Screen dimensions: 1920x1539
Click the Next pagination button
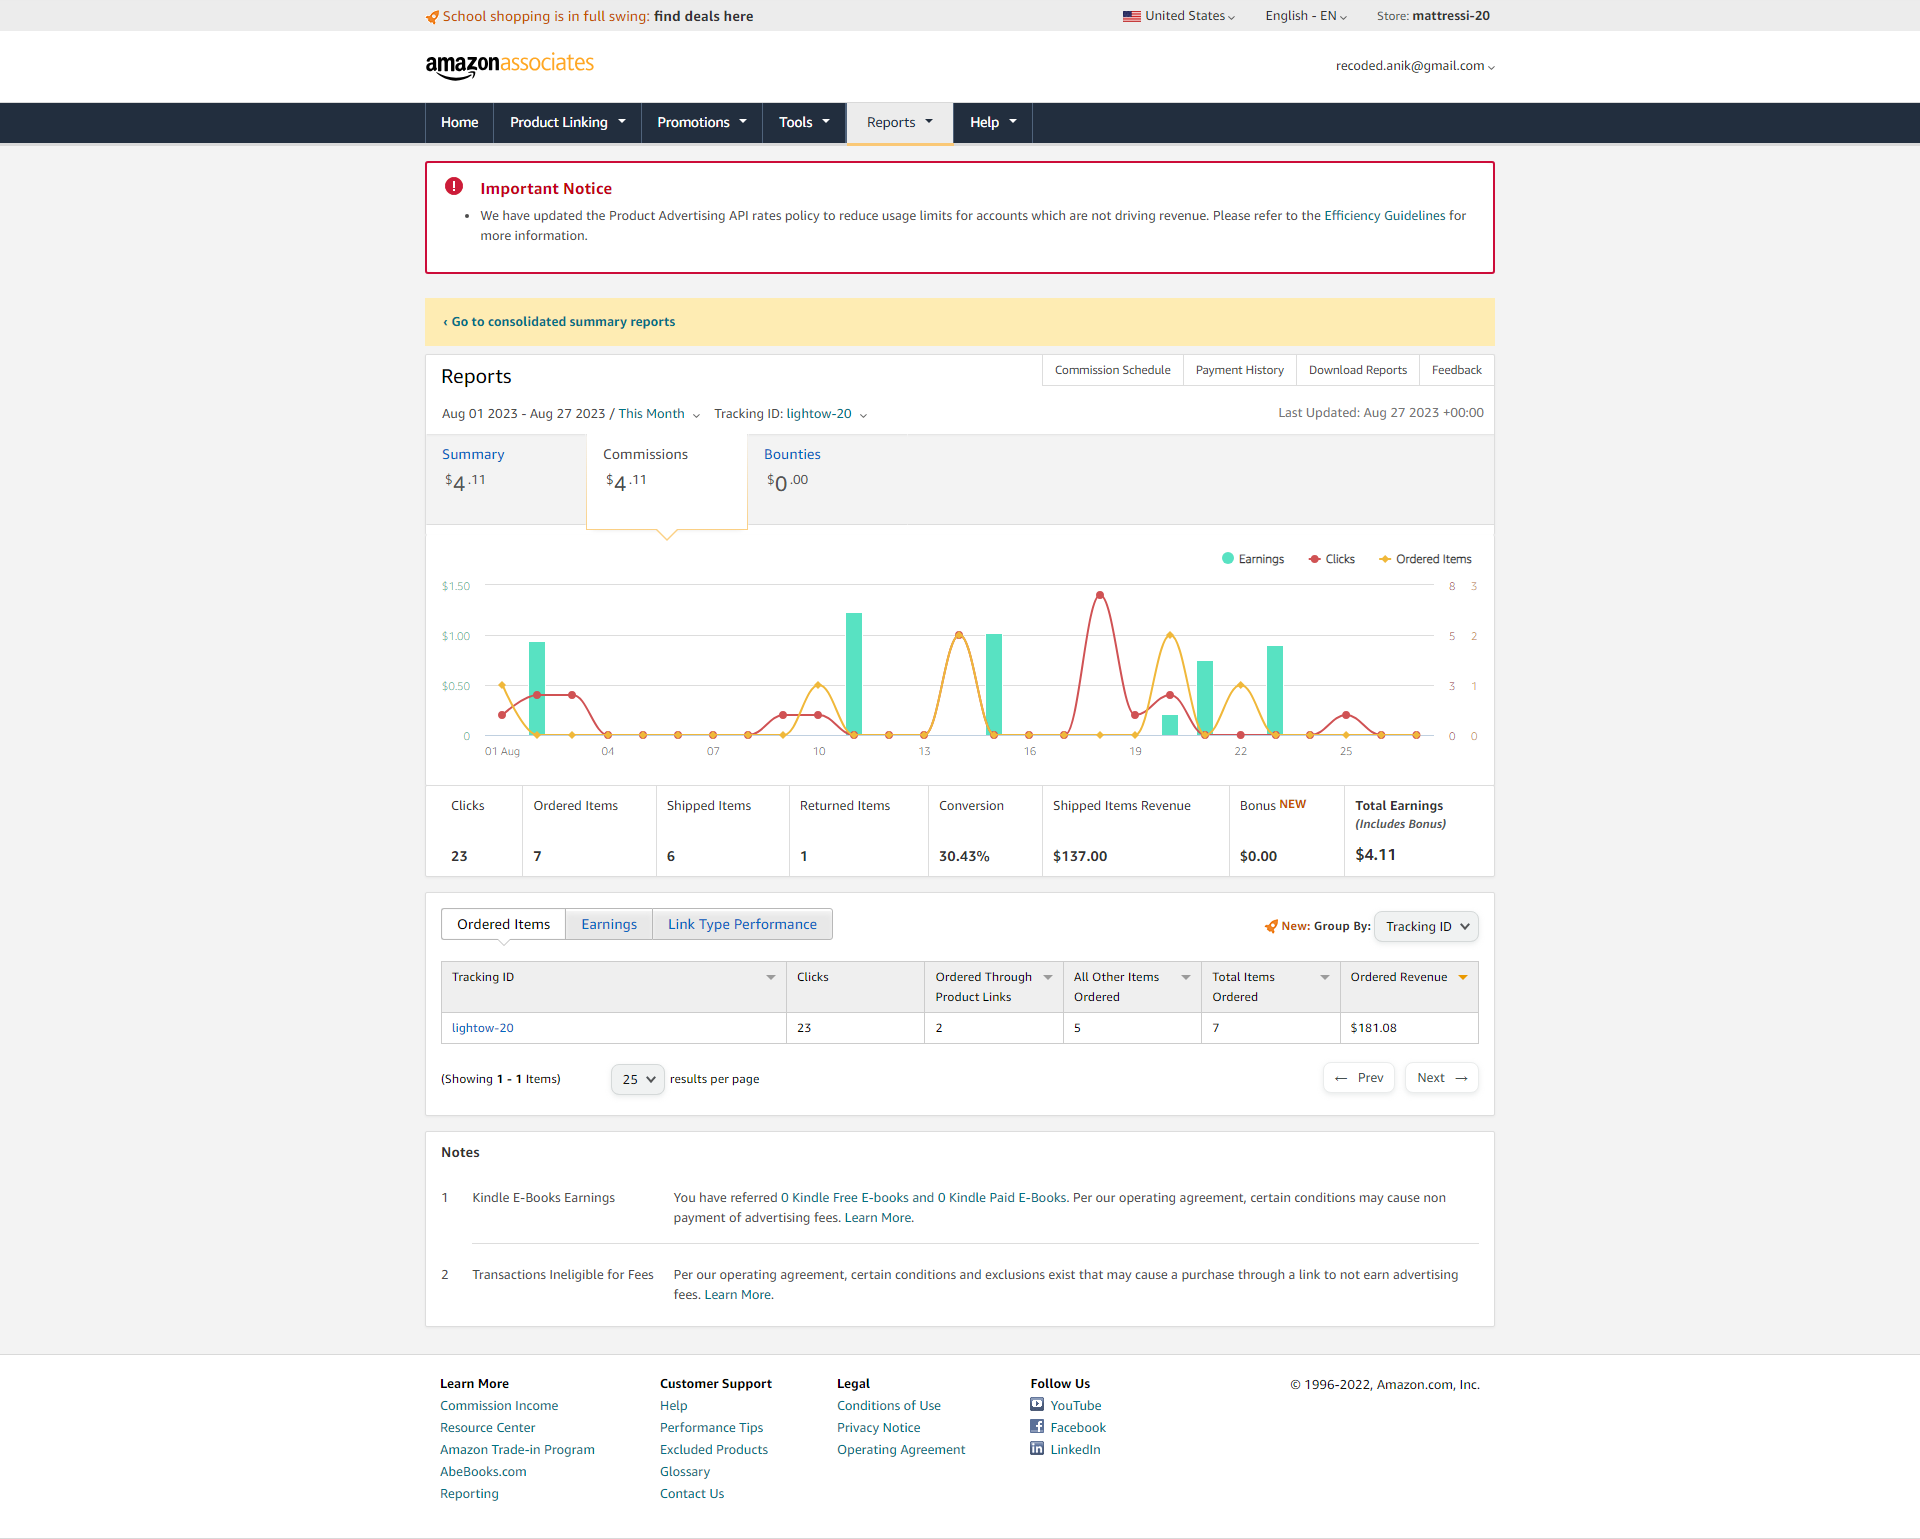(1442, 1078)
